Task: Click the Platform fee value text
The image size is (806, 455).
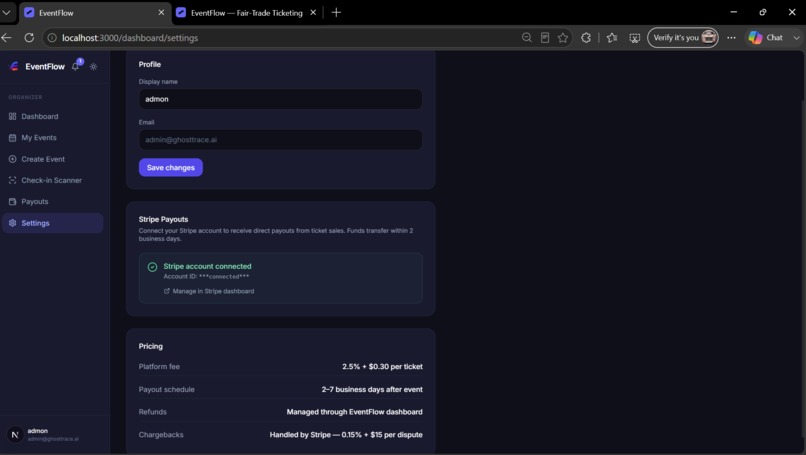Action: (382, 367)
